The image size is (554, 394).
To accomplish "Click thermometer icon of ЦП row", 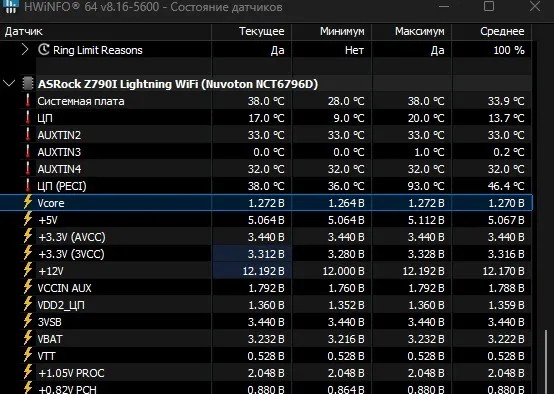I will pos(28,118).
